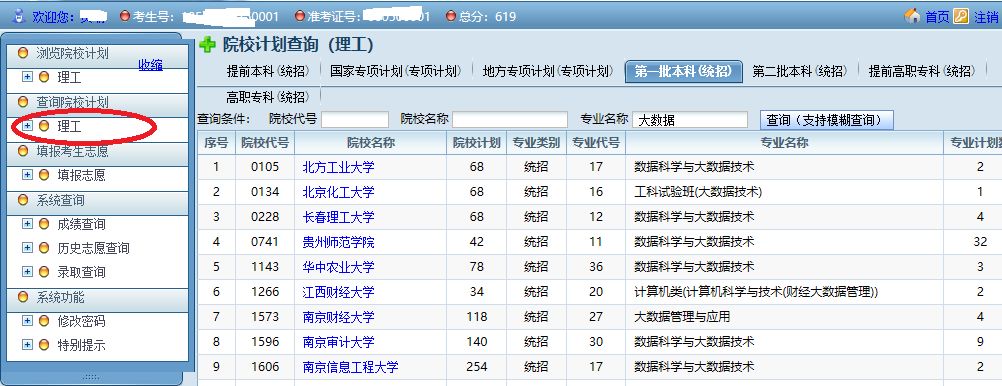Open the 北京化工大学 link
The height and width of the screenshot is (386, 1002).
pos(338,192)
